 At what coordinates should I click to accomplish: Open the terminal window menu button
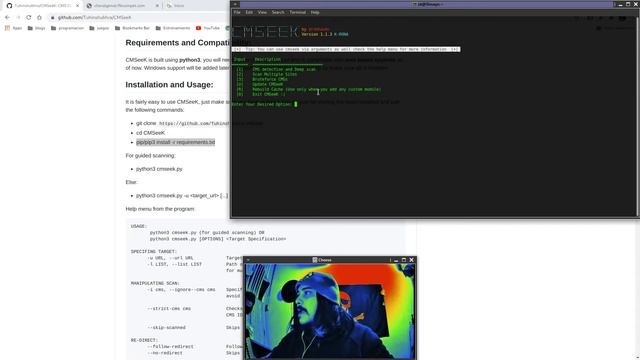(235, 4)
